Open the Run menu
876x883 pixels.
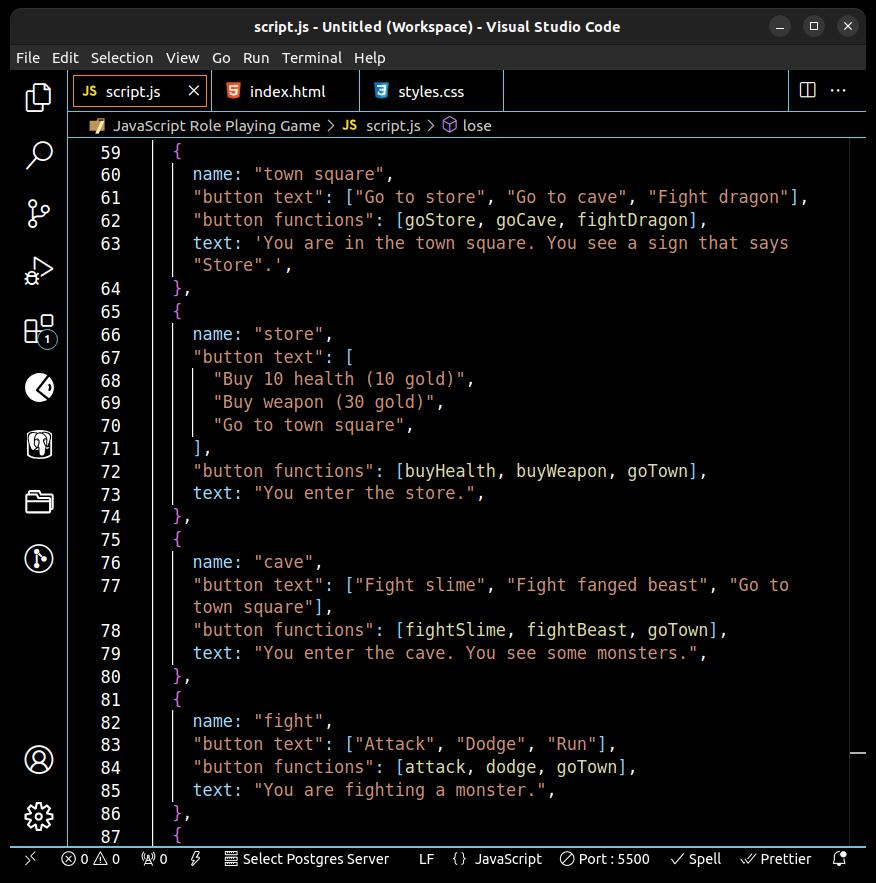pyautogui.click(x=256, y=58)
